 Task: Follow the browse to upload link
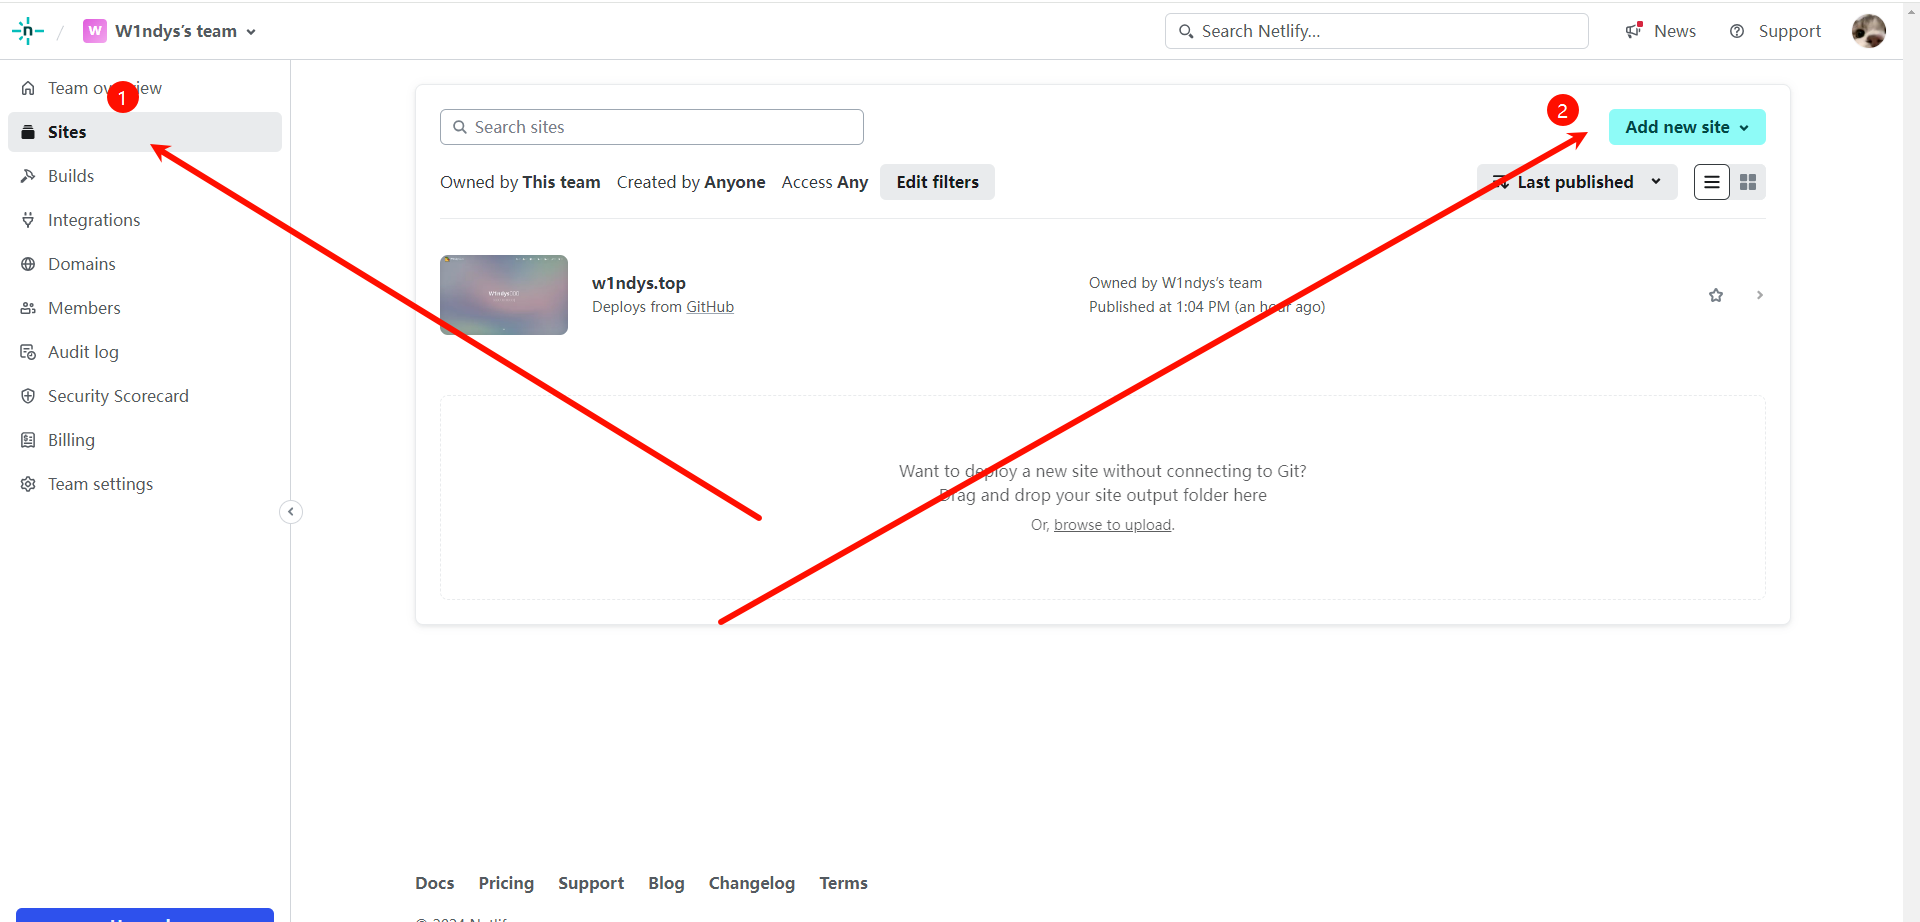(1112, 525)
